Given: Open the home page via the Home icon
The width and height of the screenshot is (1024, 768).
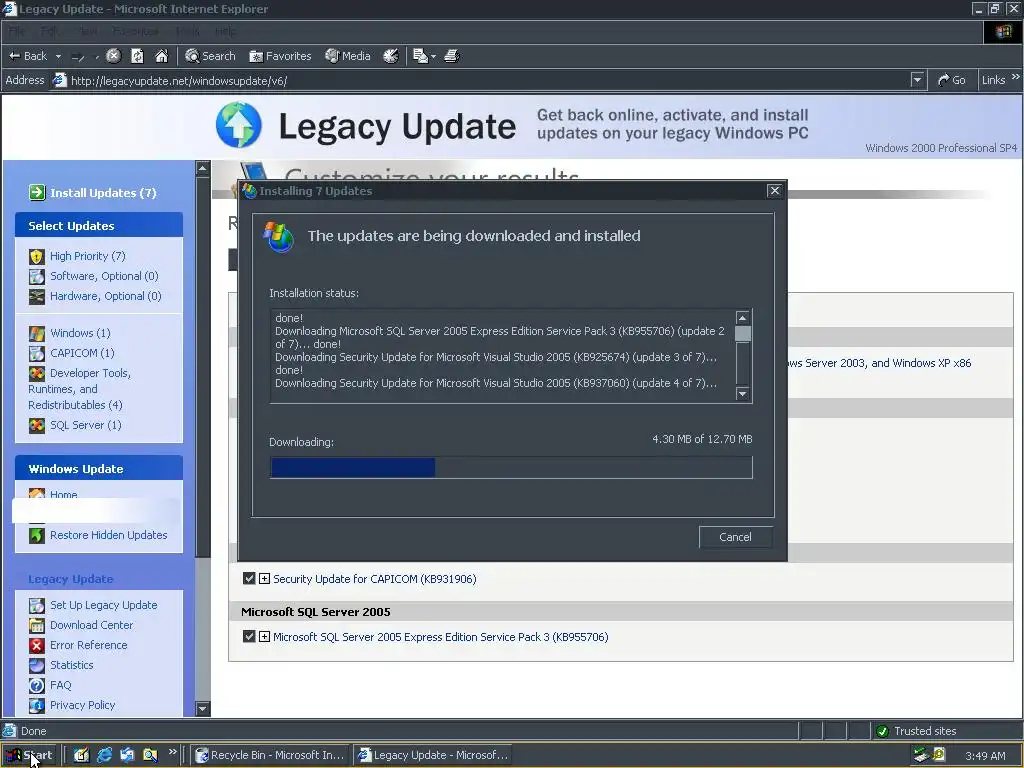Looking at the screenshot, I should [x=161, y=56].
